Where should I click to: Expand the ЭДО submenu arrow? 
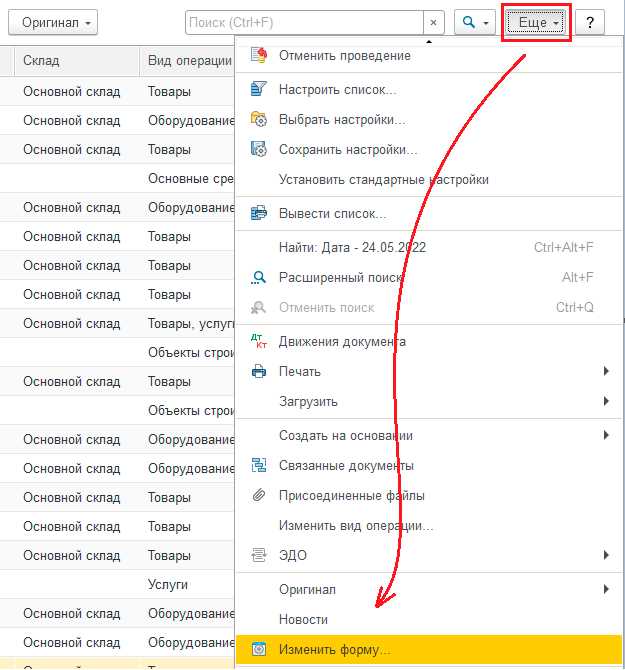click(606, 555)
